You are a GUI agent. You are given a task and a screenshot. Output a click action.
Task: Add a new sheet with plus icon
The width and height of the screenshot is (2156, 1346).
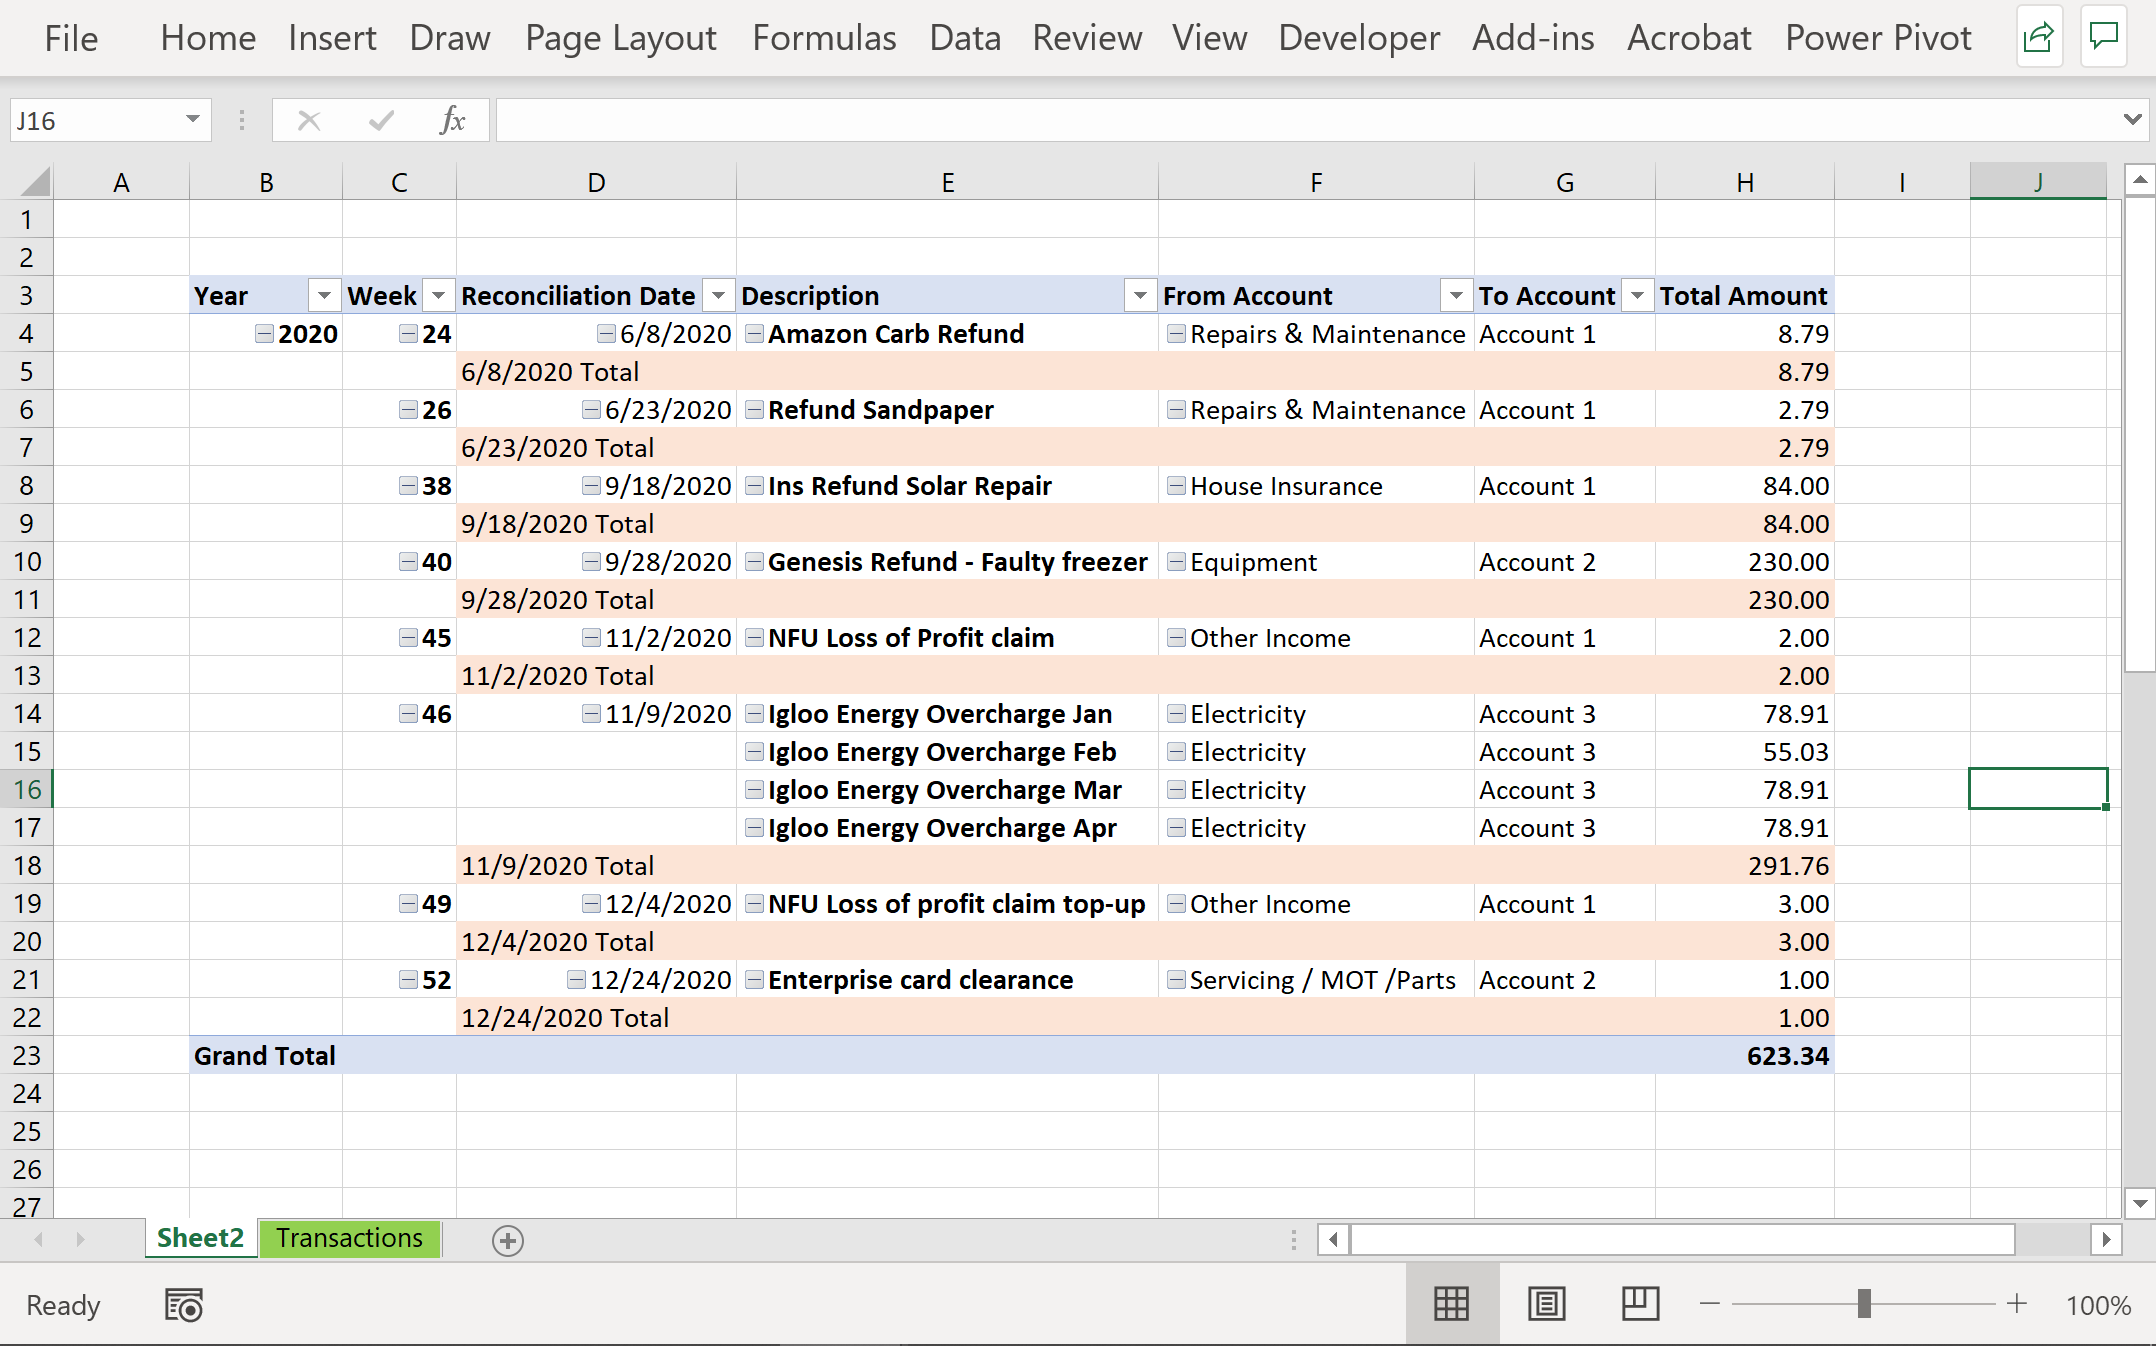point(508,1240)
